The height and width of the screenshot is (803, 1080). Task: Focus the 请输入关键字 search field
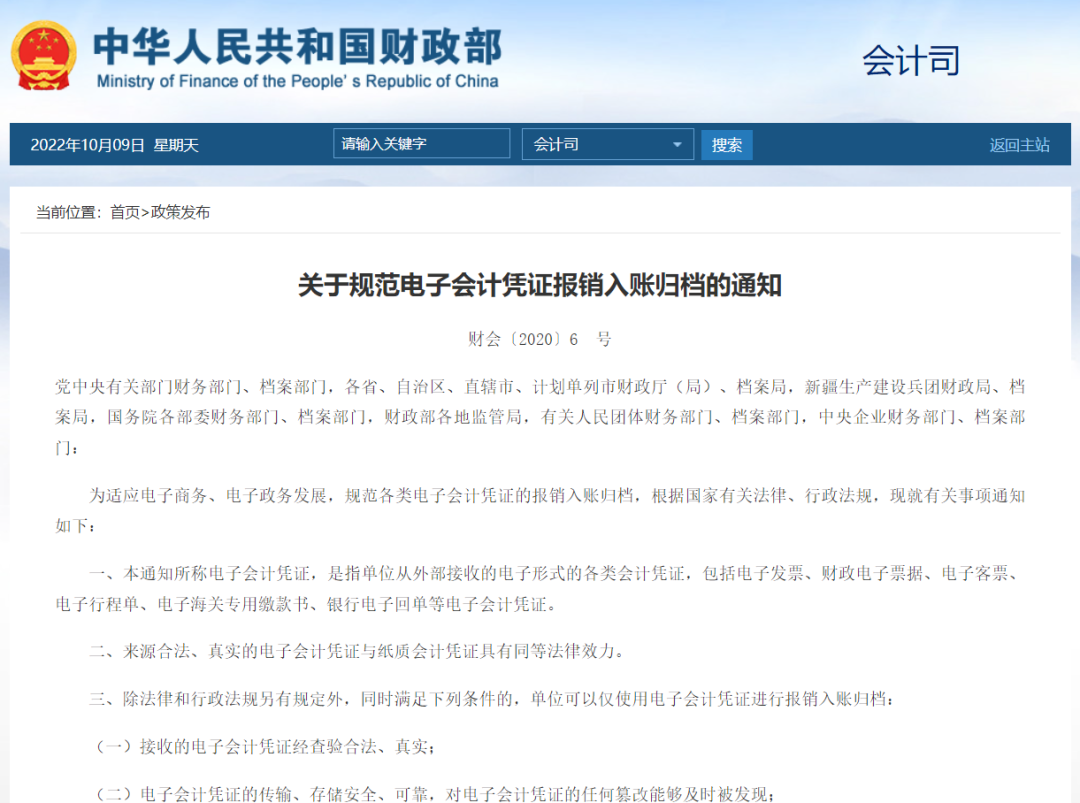421,144
